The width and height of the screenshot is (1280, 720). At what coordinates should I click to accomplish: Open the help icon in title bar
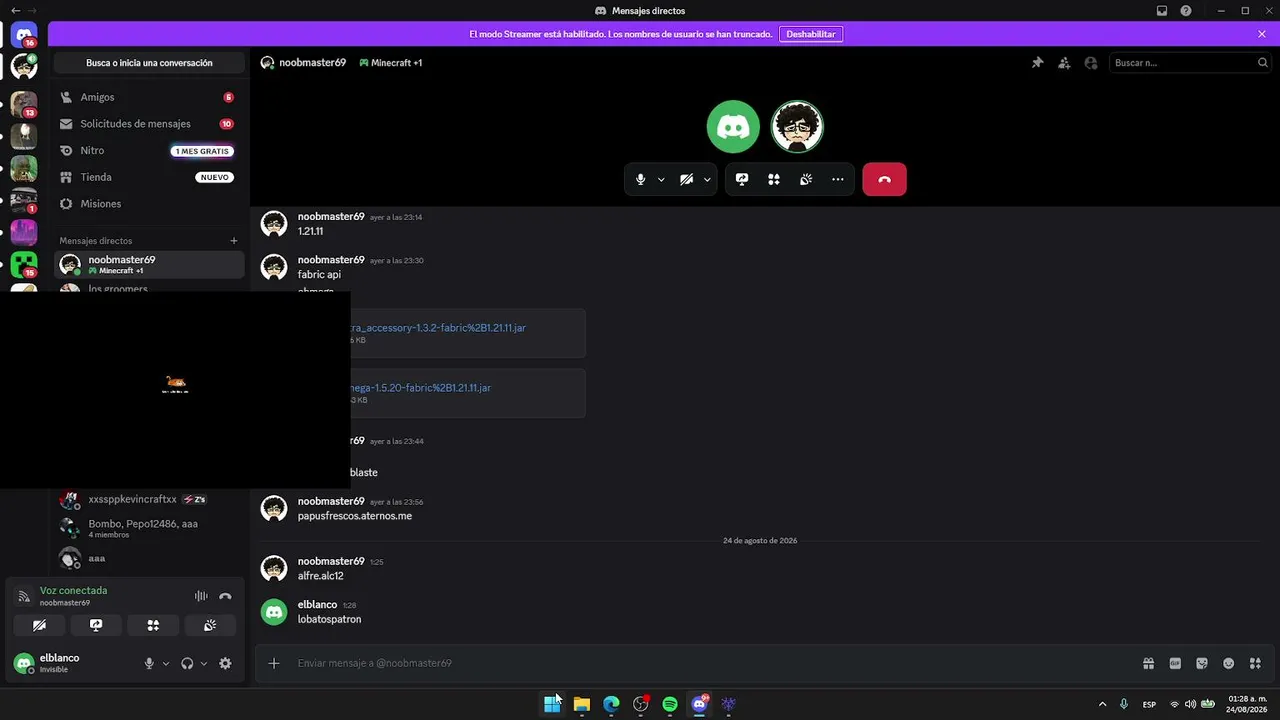pos(1186,11)
